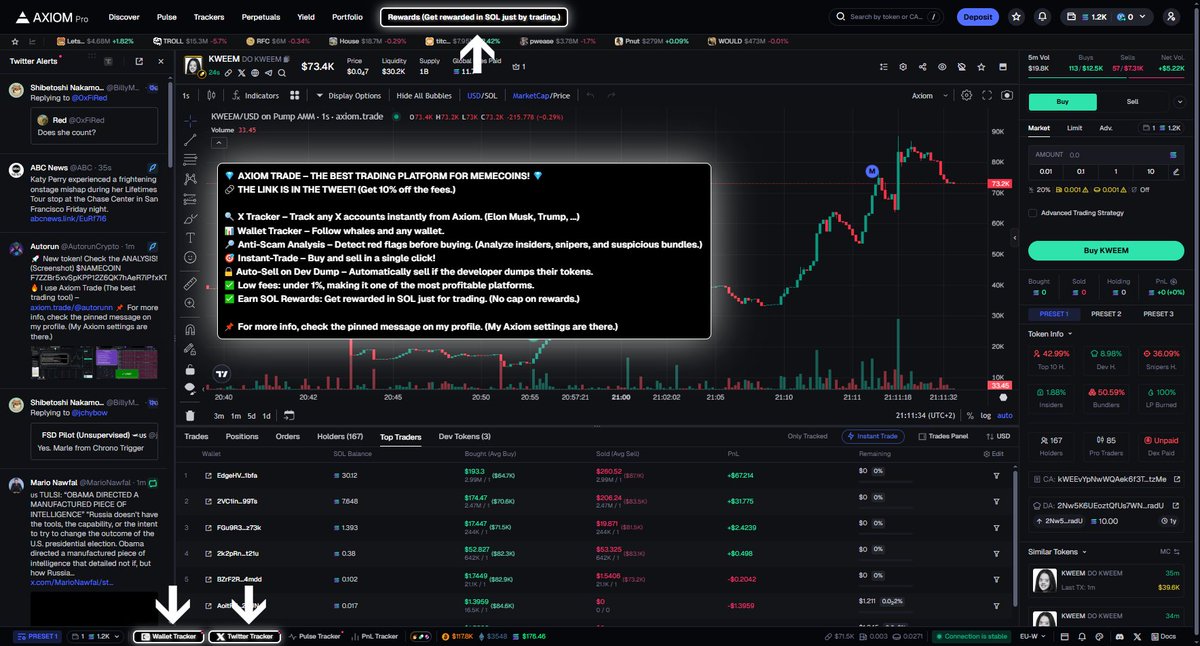Delete drawings with trash icon

pos(190,415)
